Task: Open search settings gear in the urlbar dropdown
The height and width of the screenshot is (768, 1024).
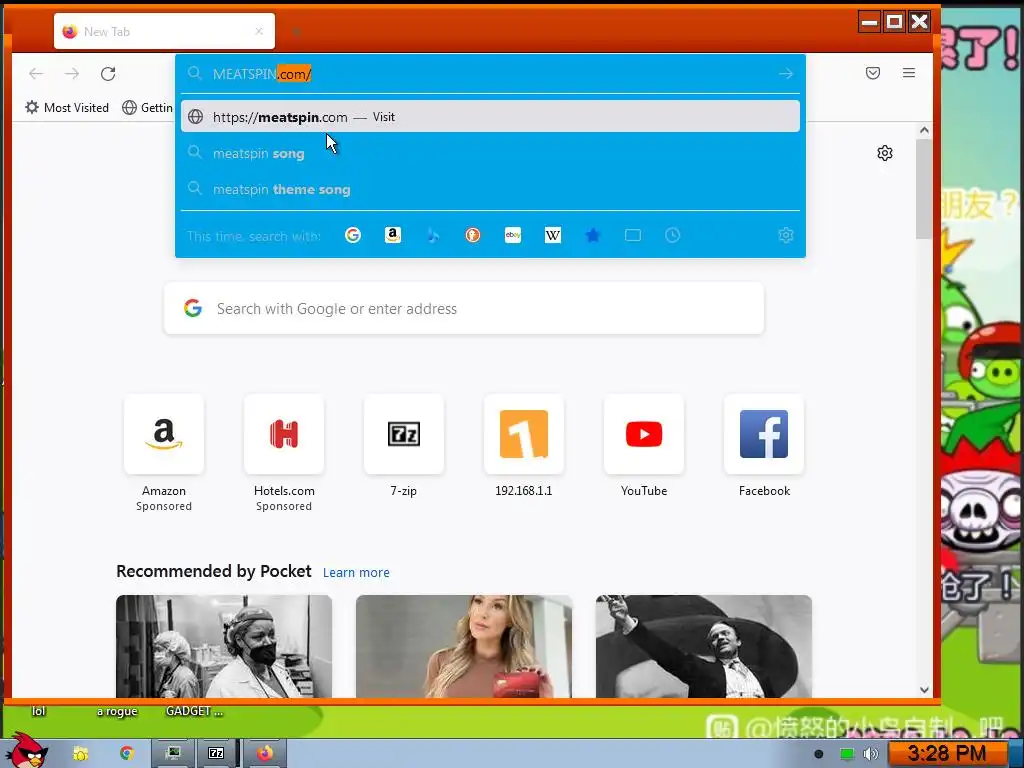Action: click(786, 235)
